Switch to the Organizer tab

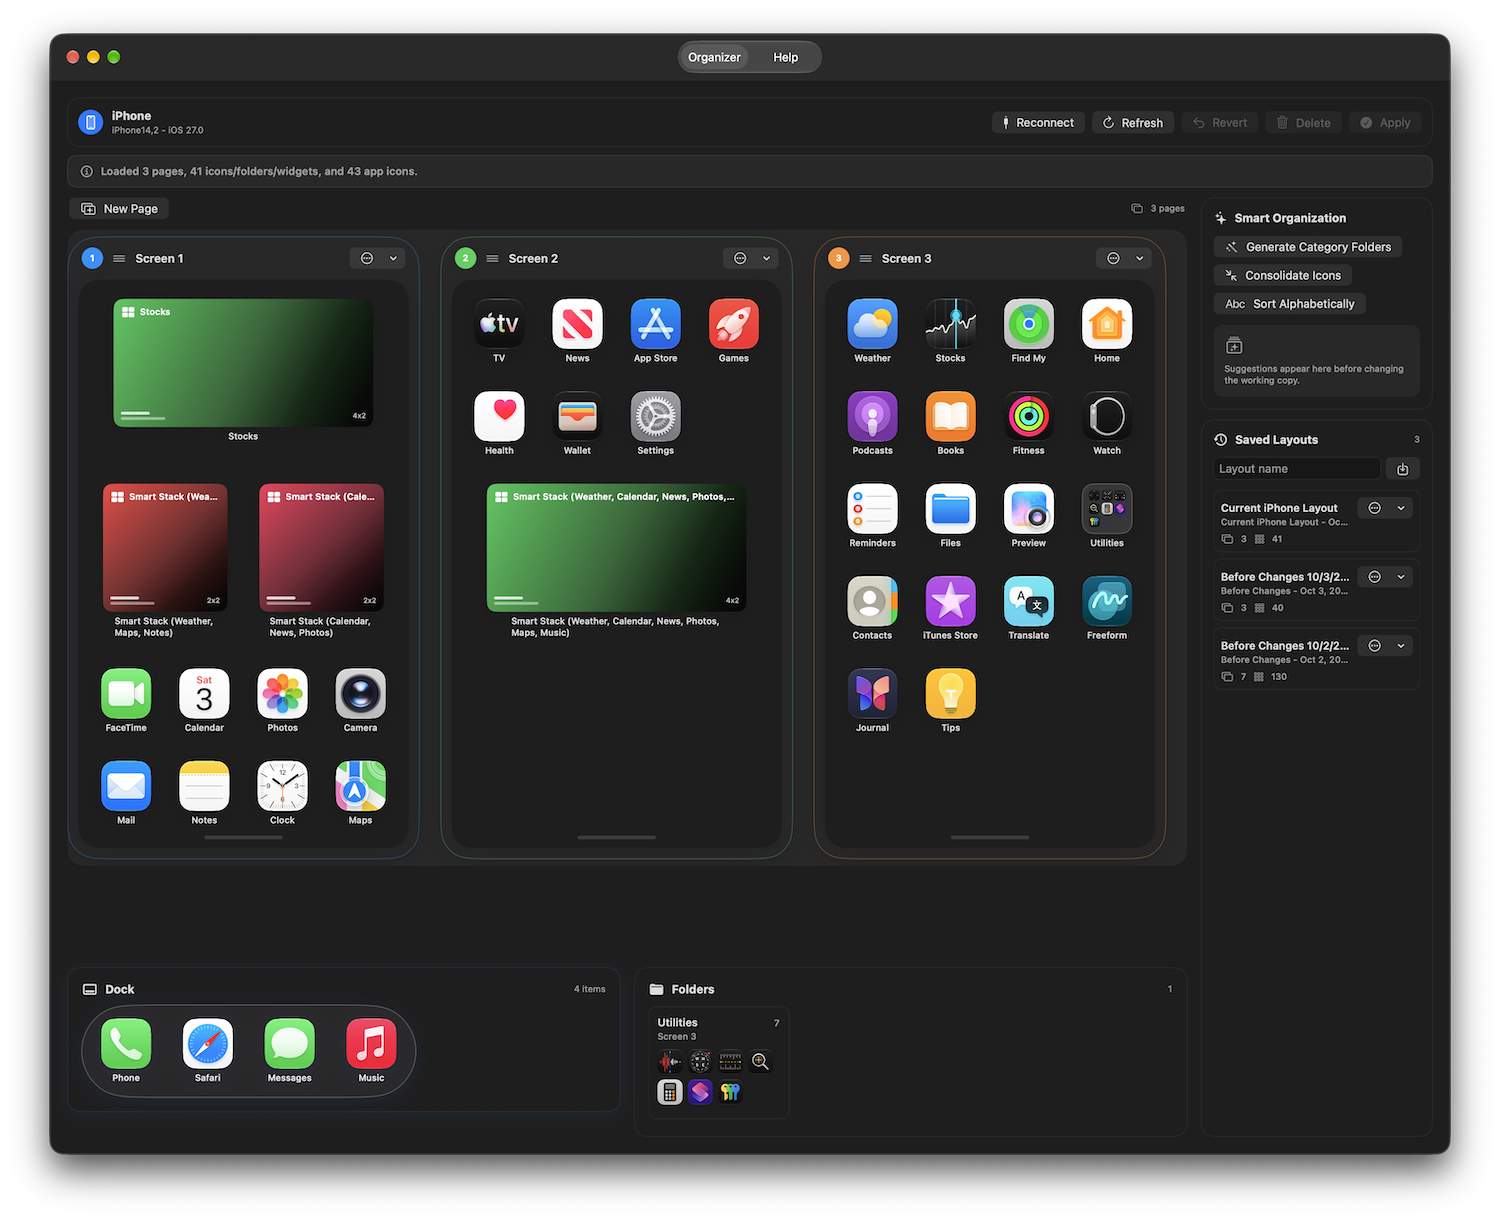coord(714,57)
